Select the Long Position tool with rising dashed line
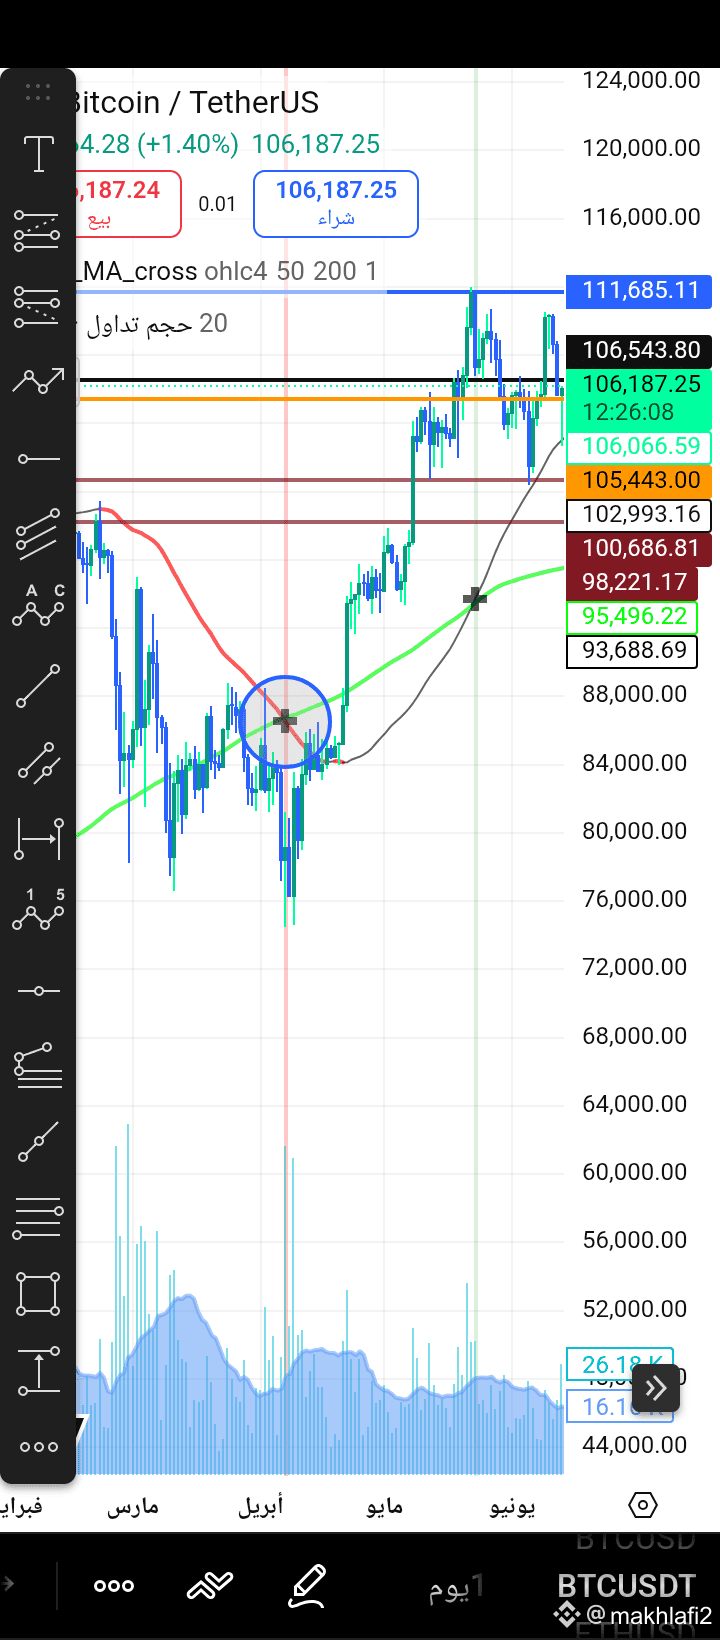The image size is (720, 1640). pos(38,230)
